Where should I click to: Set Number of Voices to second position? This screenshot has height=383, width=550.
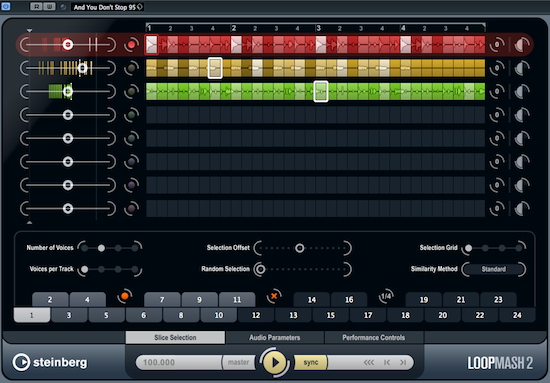tap(101, 248)
